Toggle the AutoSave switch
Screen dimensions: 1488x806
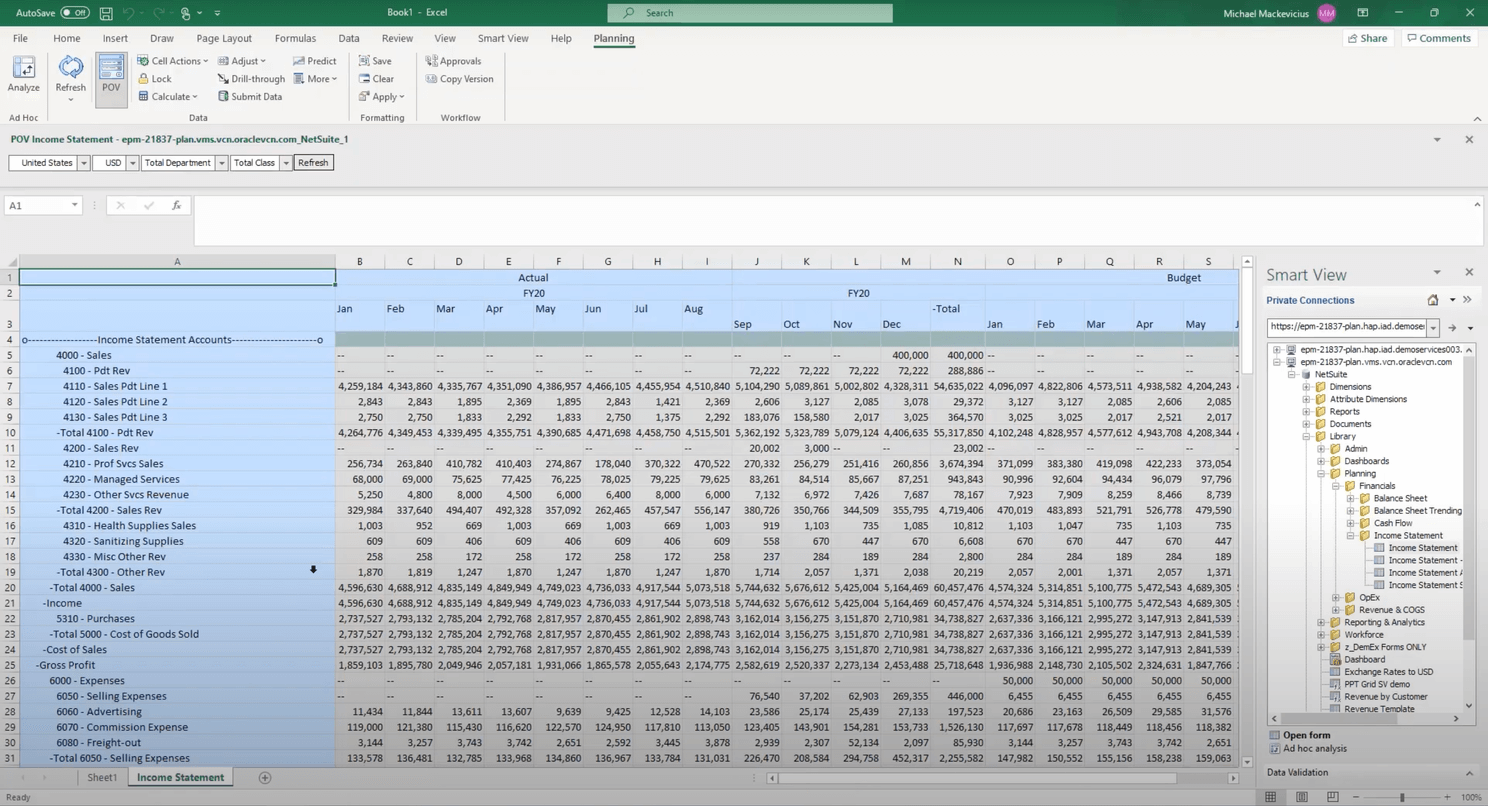pyautogui.click(x=75, y=13)
